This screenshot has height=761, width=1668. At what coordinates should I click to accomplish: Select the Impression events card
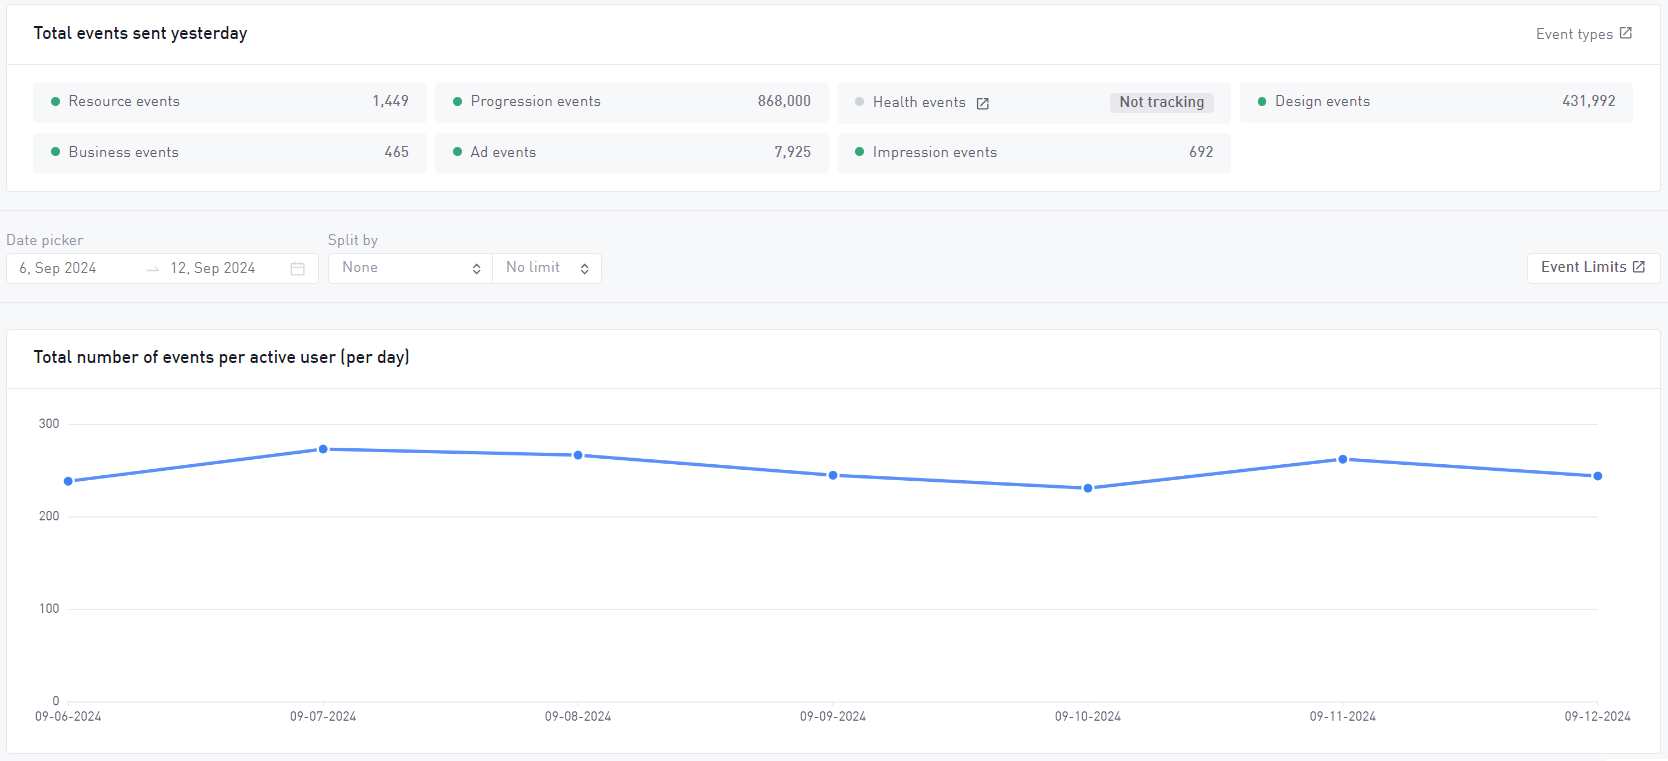pos(1034,153)
